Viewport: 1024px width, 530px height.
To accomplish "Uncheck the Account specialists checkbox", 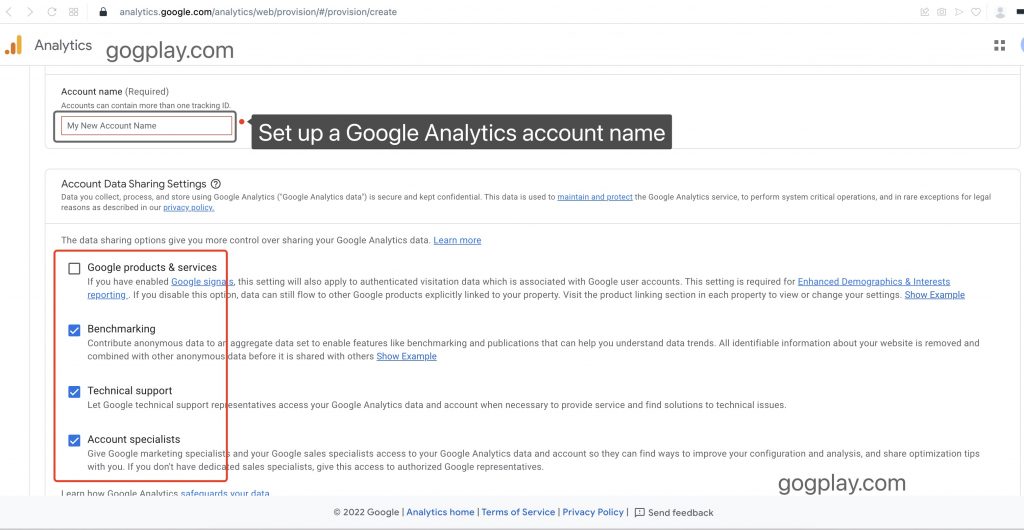I will tap(74, 441).
